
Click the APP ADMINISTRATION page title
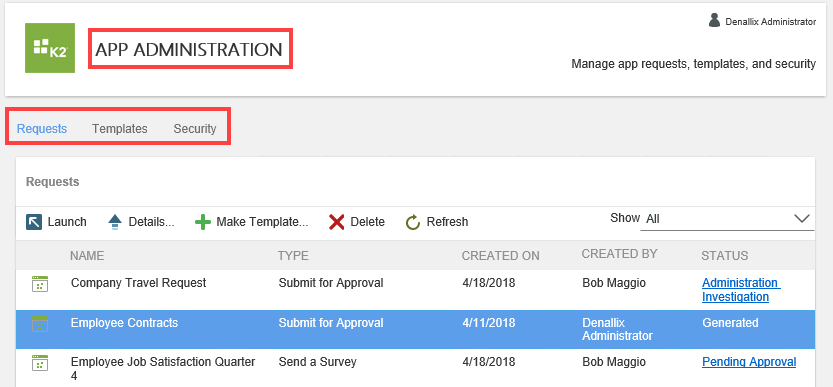189,49
